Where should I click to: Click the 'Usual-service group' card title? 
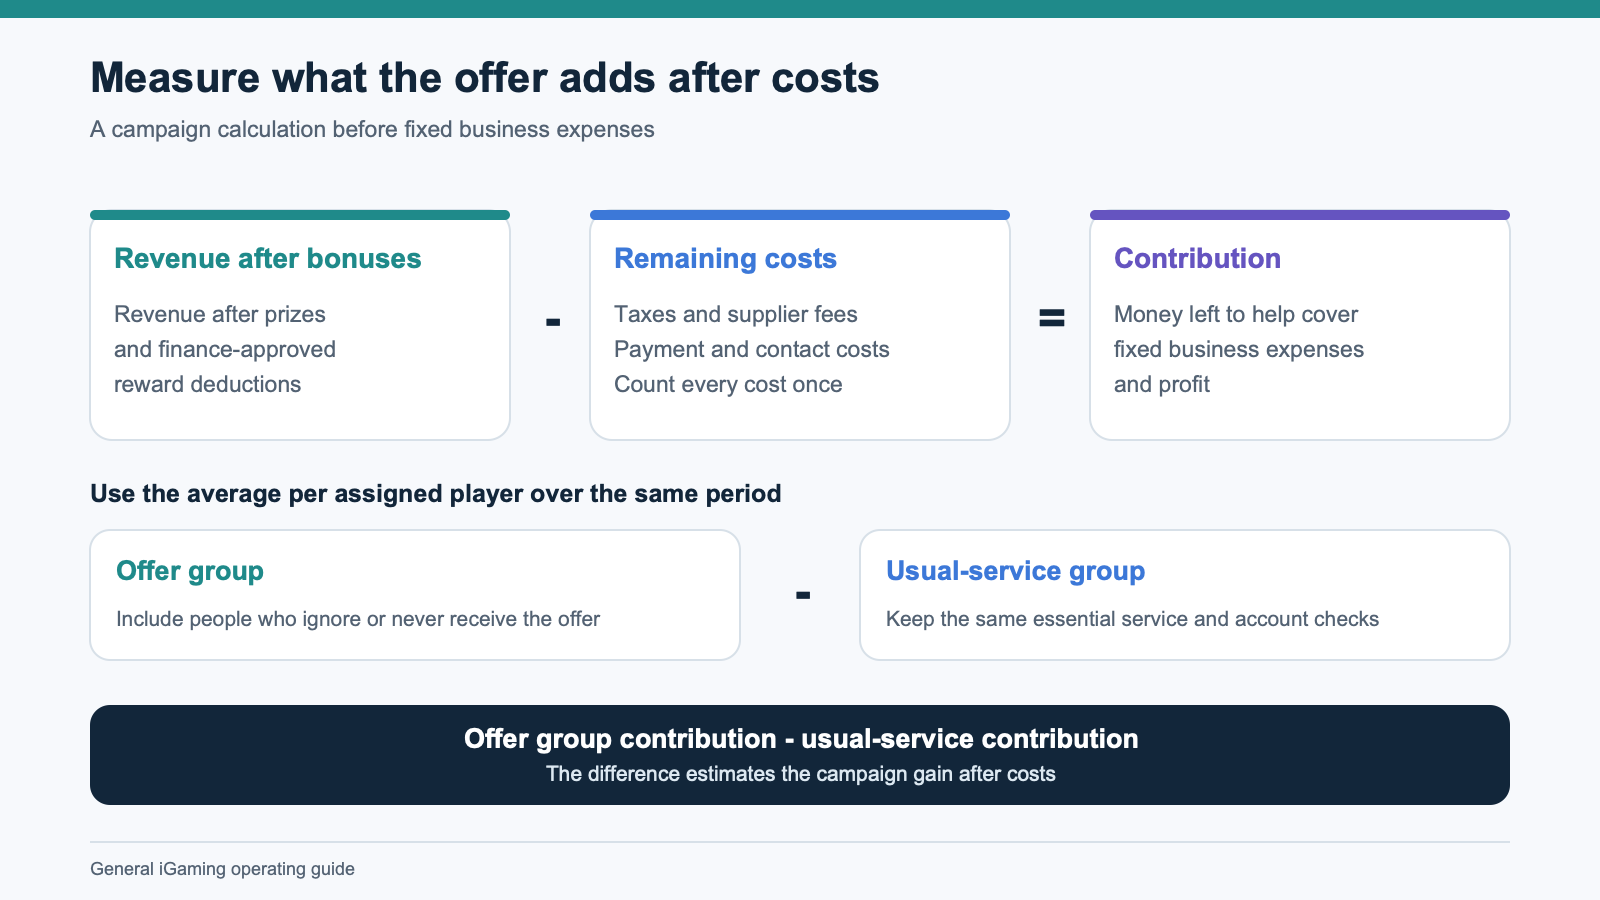pos(1015,571)
